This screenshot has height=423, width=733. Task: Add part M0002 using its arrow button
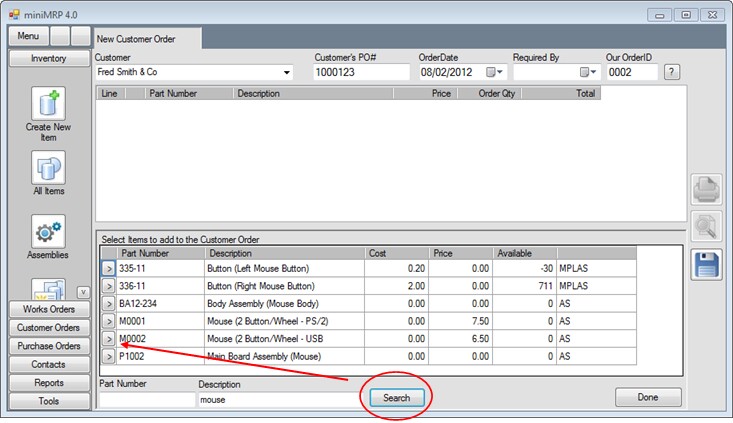pyautogui.click(x=108, y=339)
